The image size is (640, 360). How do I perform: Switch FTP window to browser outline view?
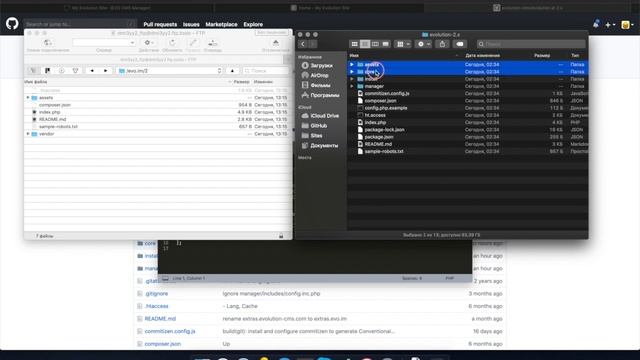pyautogui.click(x=33, y=71)
